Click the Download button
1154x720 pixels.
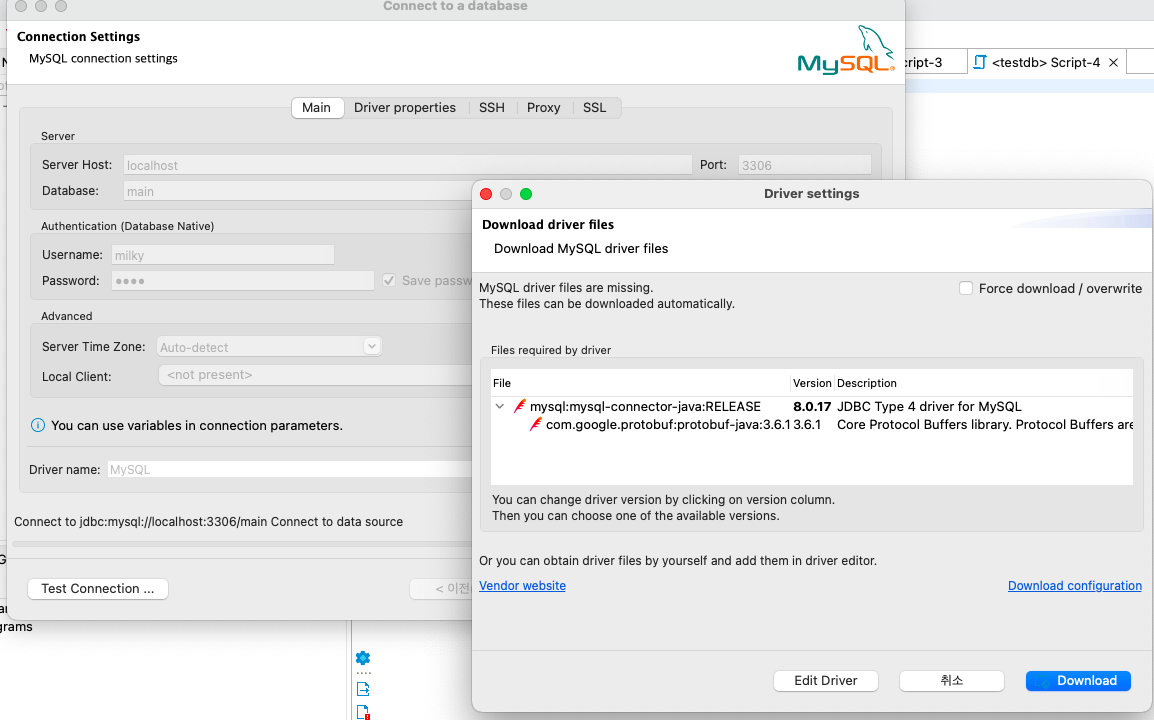[1078, 681]
